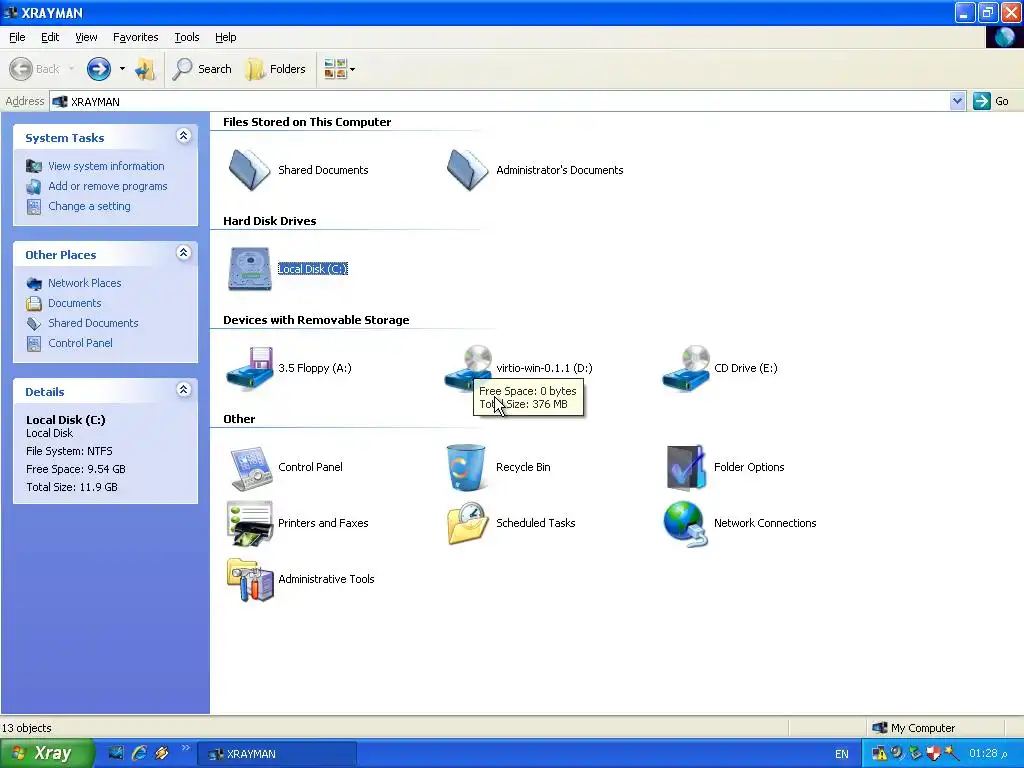Open the File menu
Screen dimensions: 1024x768
[x=17, y=37]
